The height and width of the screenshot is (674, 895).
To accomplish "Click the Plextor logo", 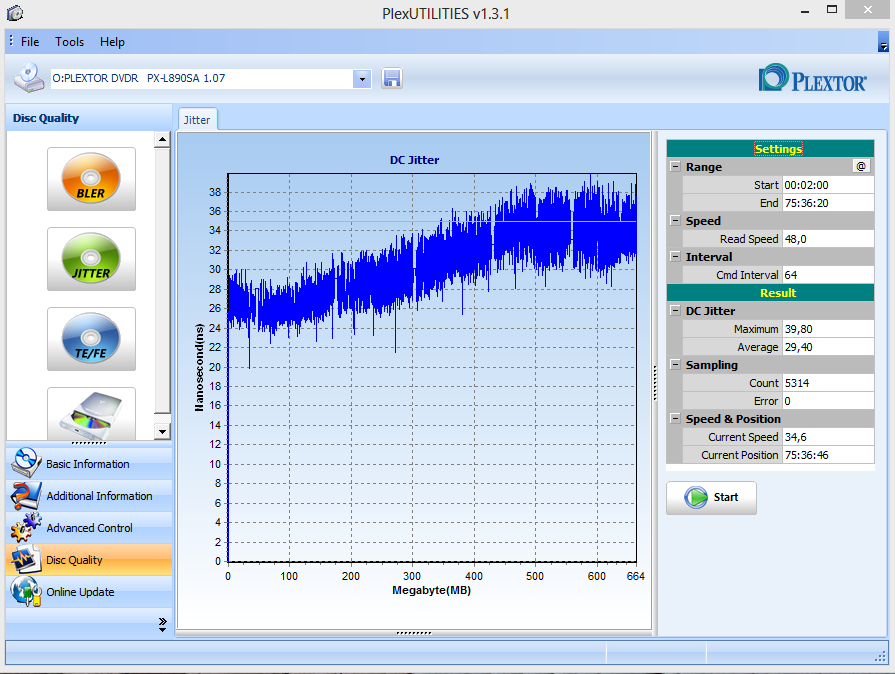I will (812, 78).
